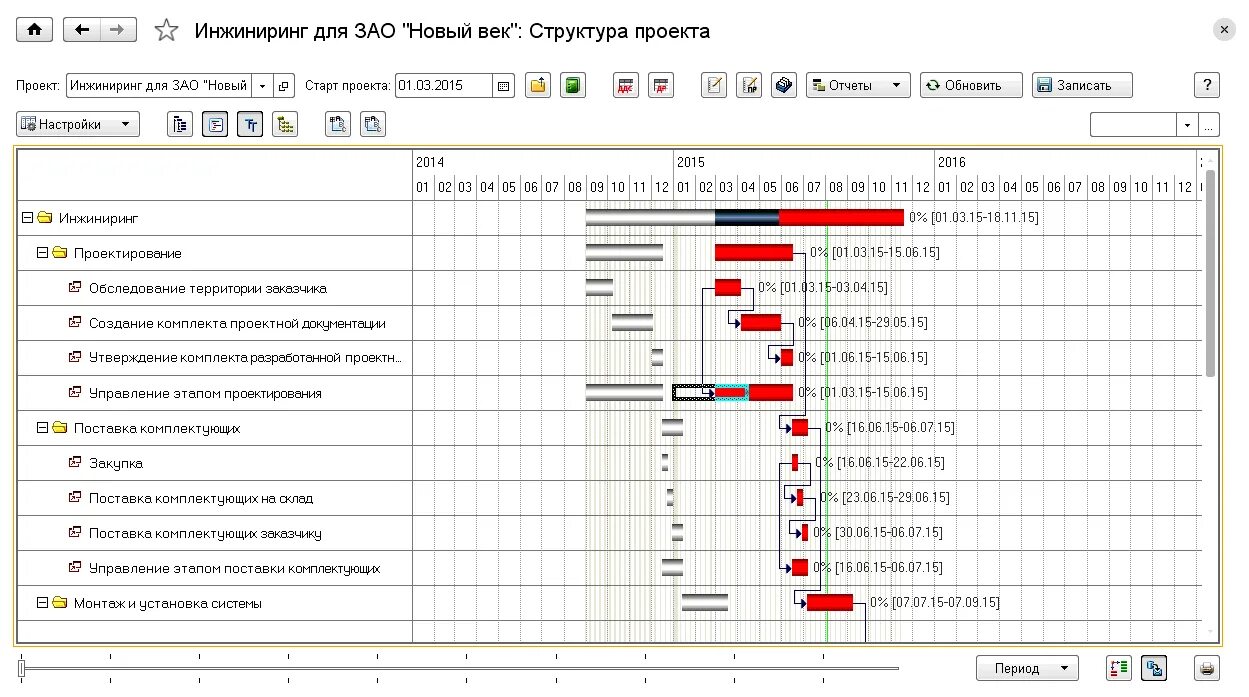This screenshot has height=697, width=1249.
Task: Click the Старт проекта date field
Action: pyautogui.click(x=444, y=86)
